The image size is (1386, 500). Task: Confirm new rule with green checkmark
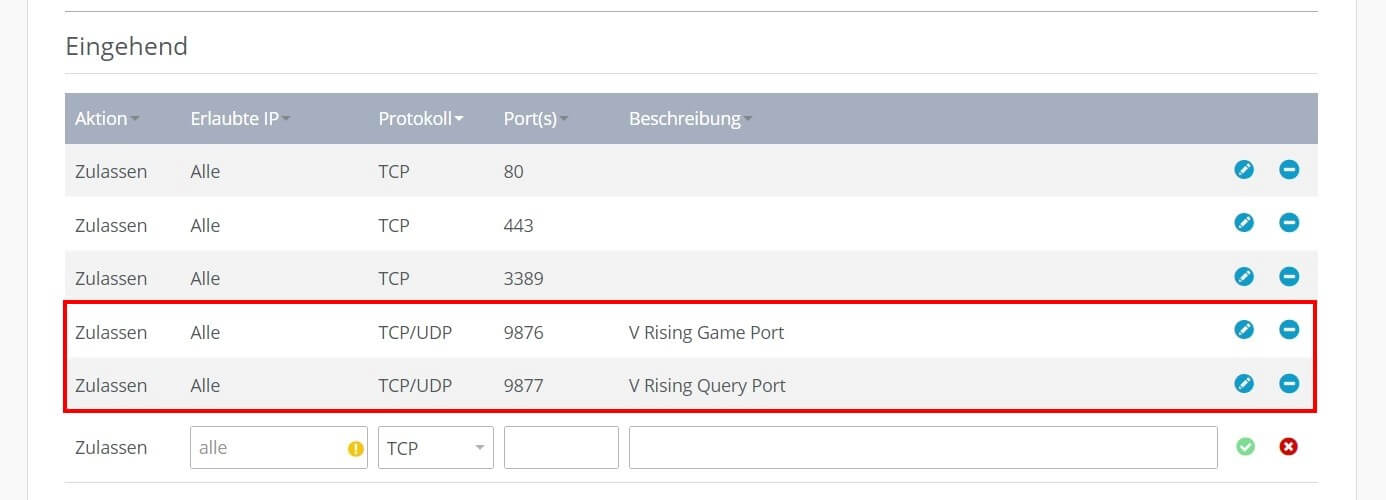(x=1245, y=447)
